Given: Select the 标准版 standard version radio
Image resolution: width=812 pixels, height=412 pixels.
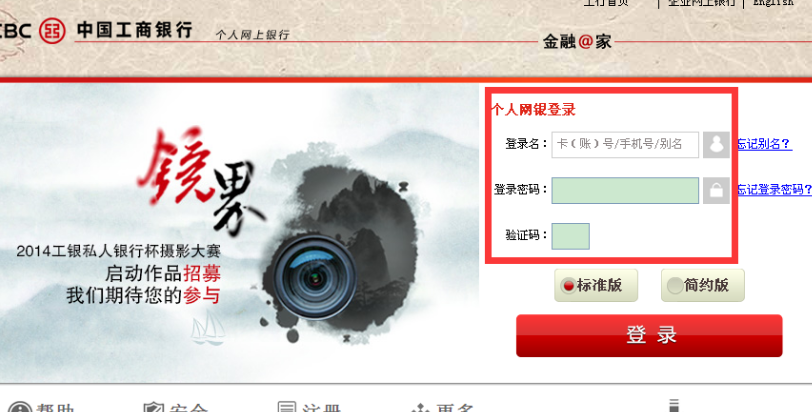Looking at the screenshot, I should click(x=569, y=285).
